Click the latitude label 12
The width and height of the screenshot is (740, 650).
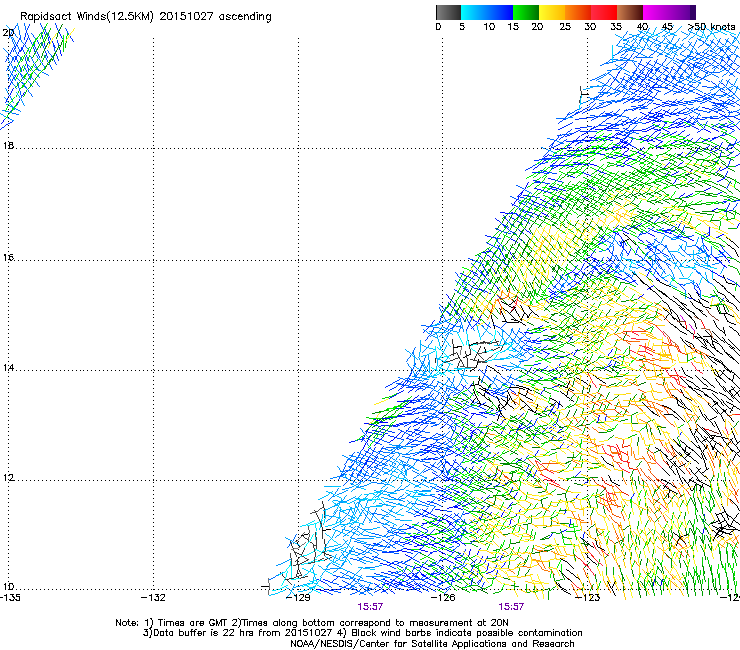click(x=8, y=478)
